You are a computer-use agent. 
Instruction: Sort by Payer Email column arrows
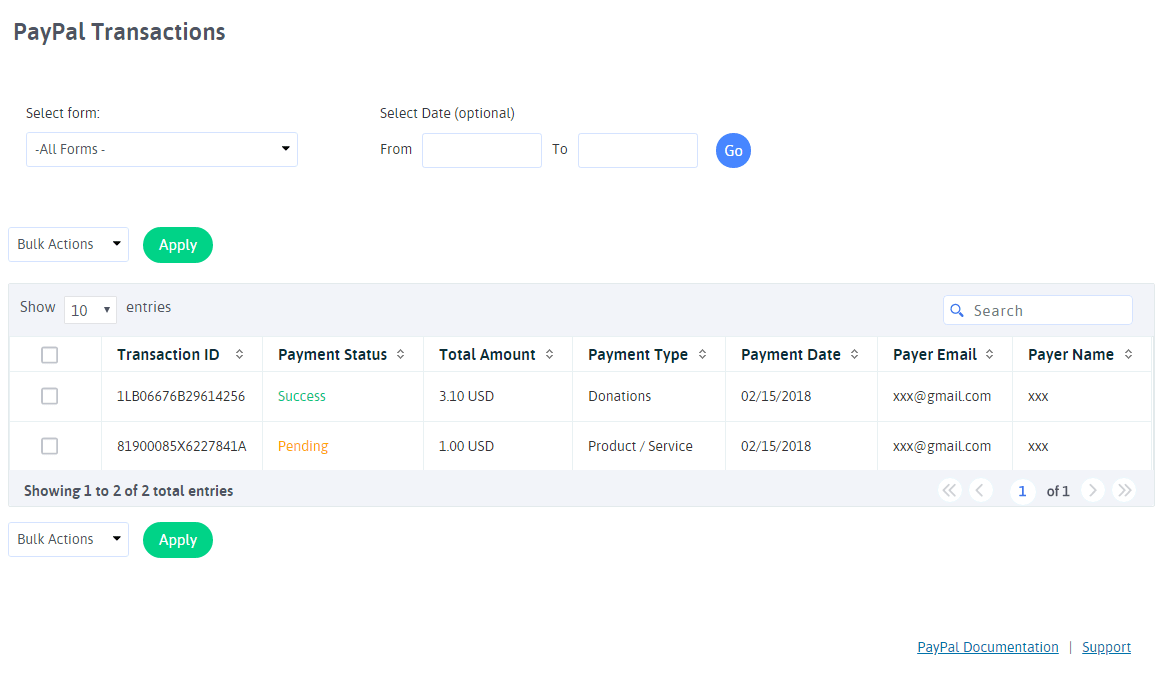(x=989, y=354)
